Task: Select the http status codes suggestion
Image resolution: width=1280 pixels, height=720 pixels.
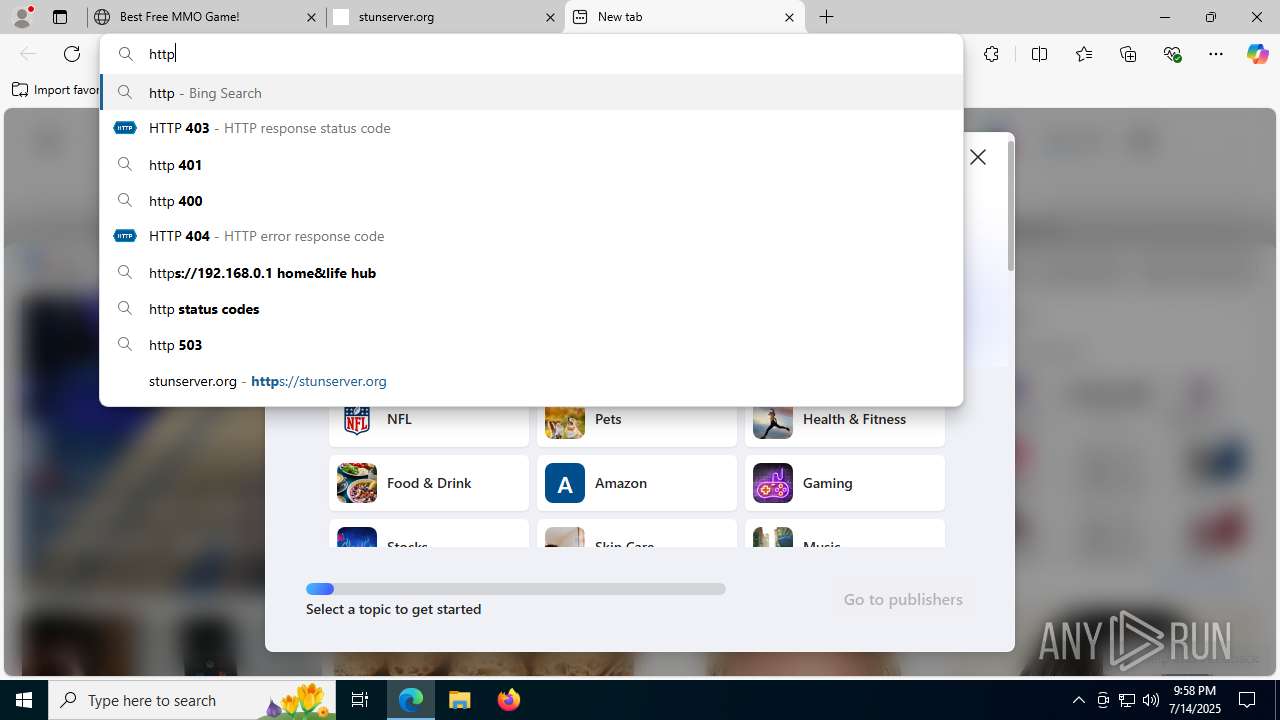Action: coord(532,308)
